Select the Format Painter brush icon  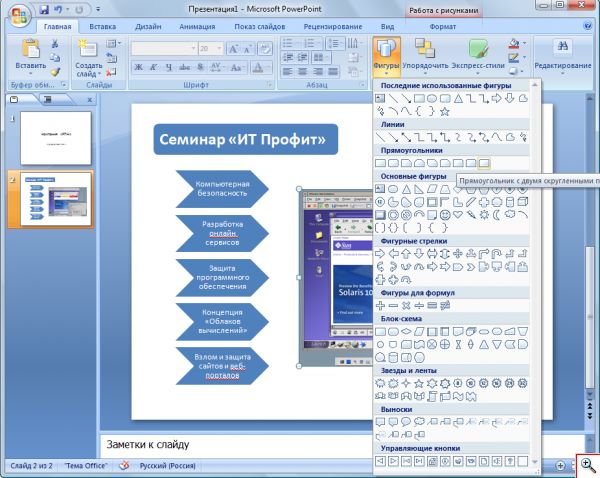pos(55,72)
